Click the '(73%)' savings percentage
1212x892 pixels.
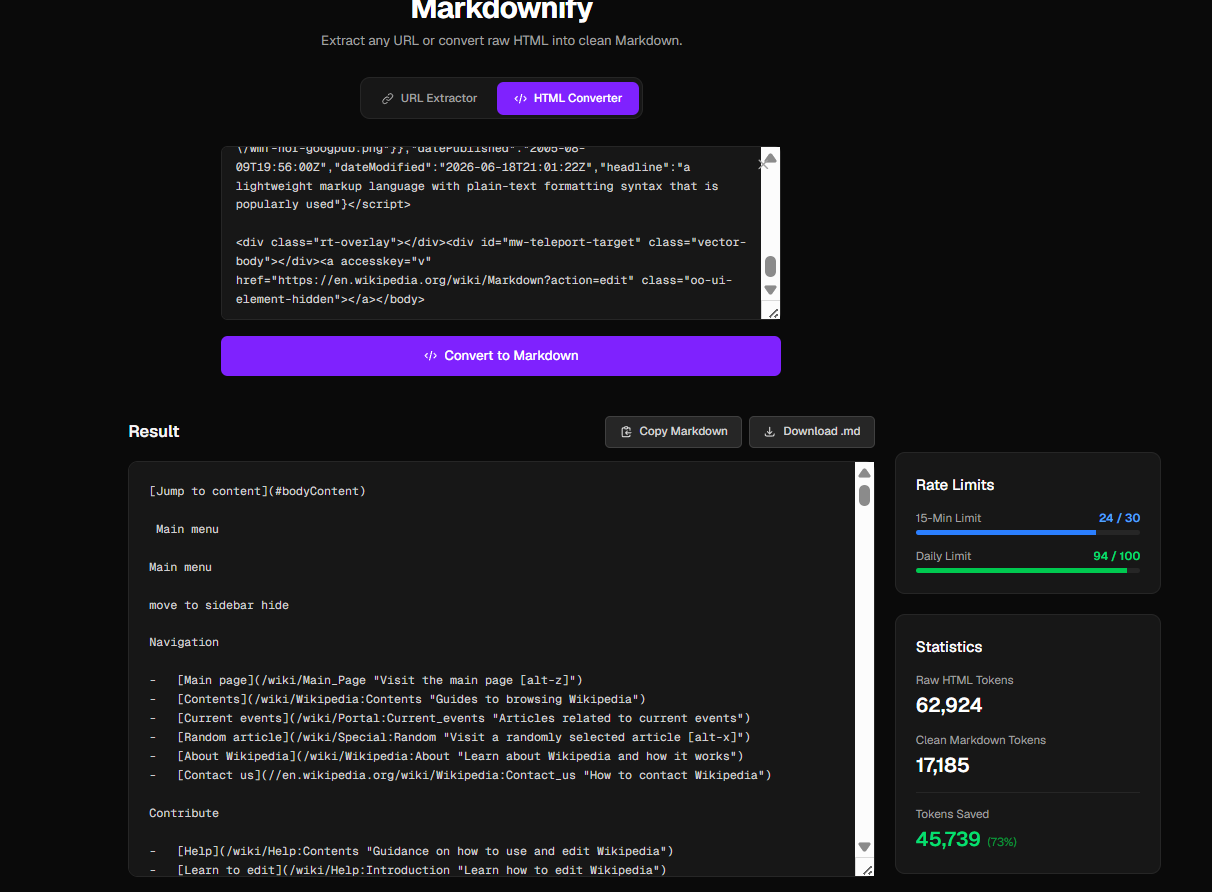(x=1002, y=842)
